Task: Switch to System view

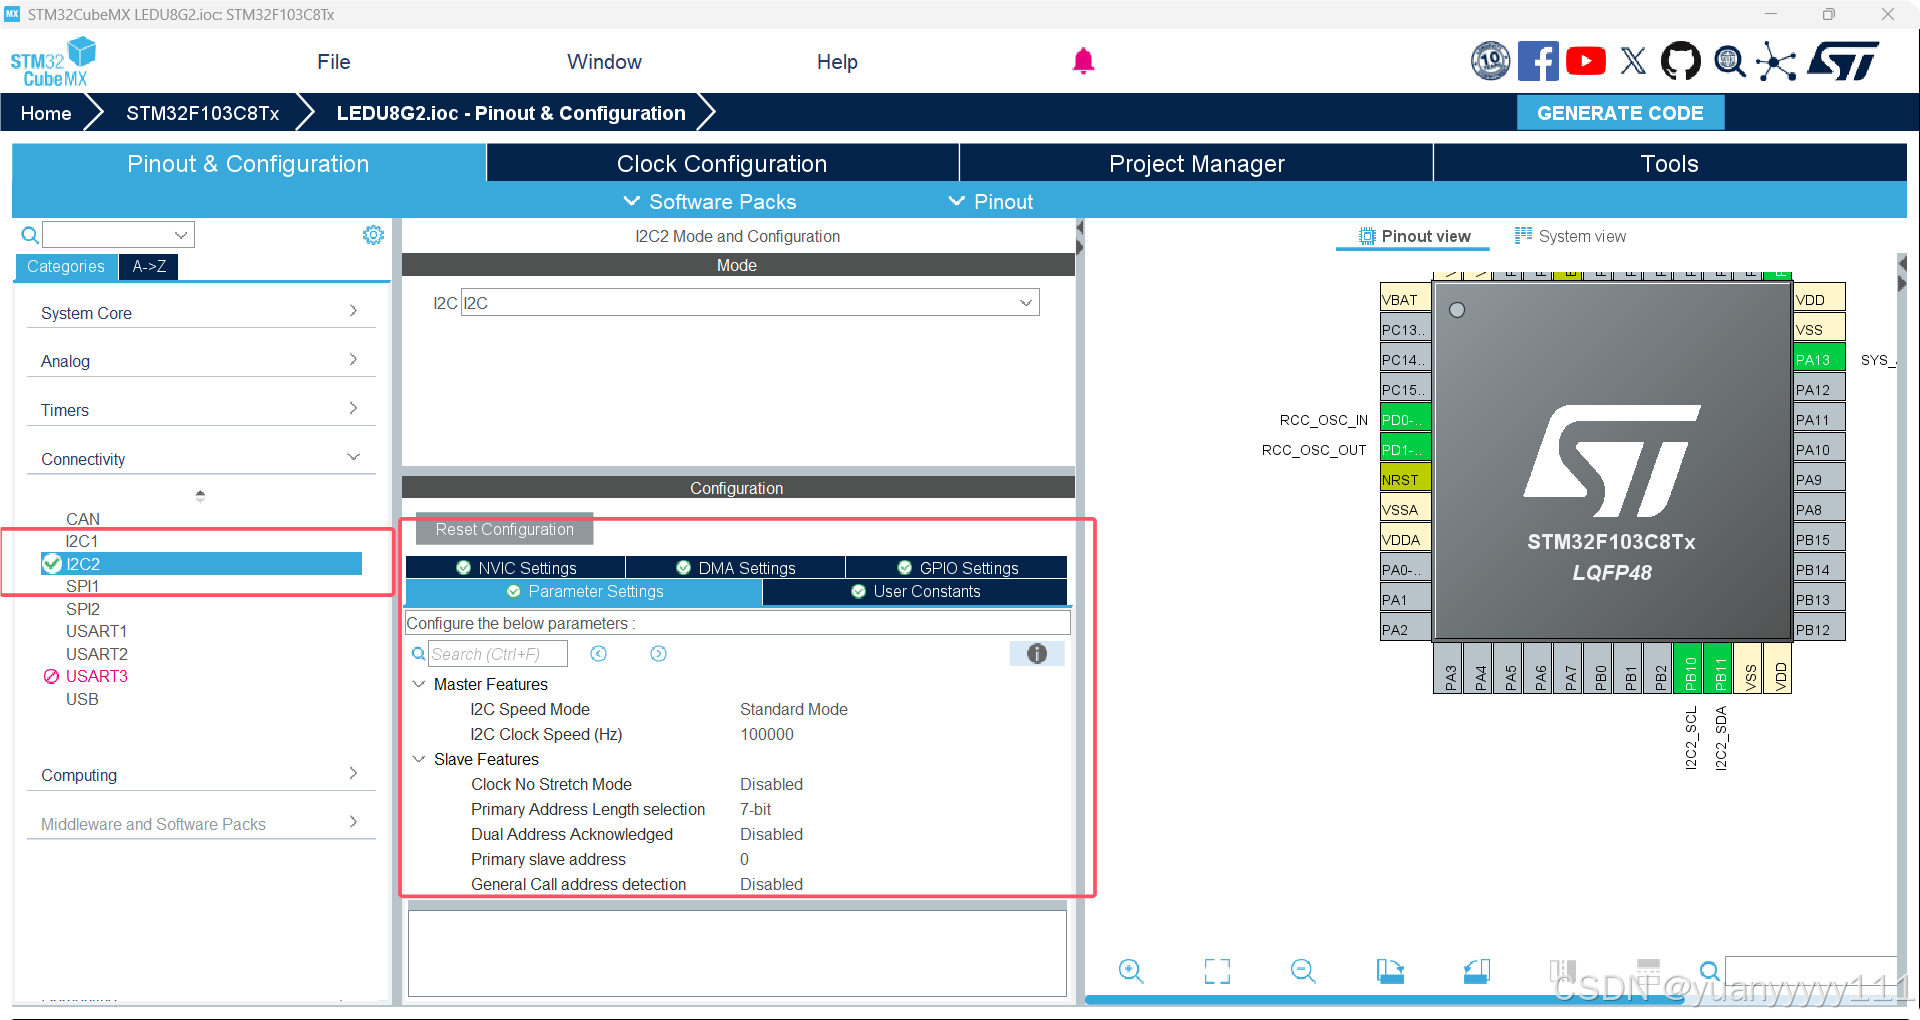Action: pyautogui.click(x=1570, y=237)
